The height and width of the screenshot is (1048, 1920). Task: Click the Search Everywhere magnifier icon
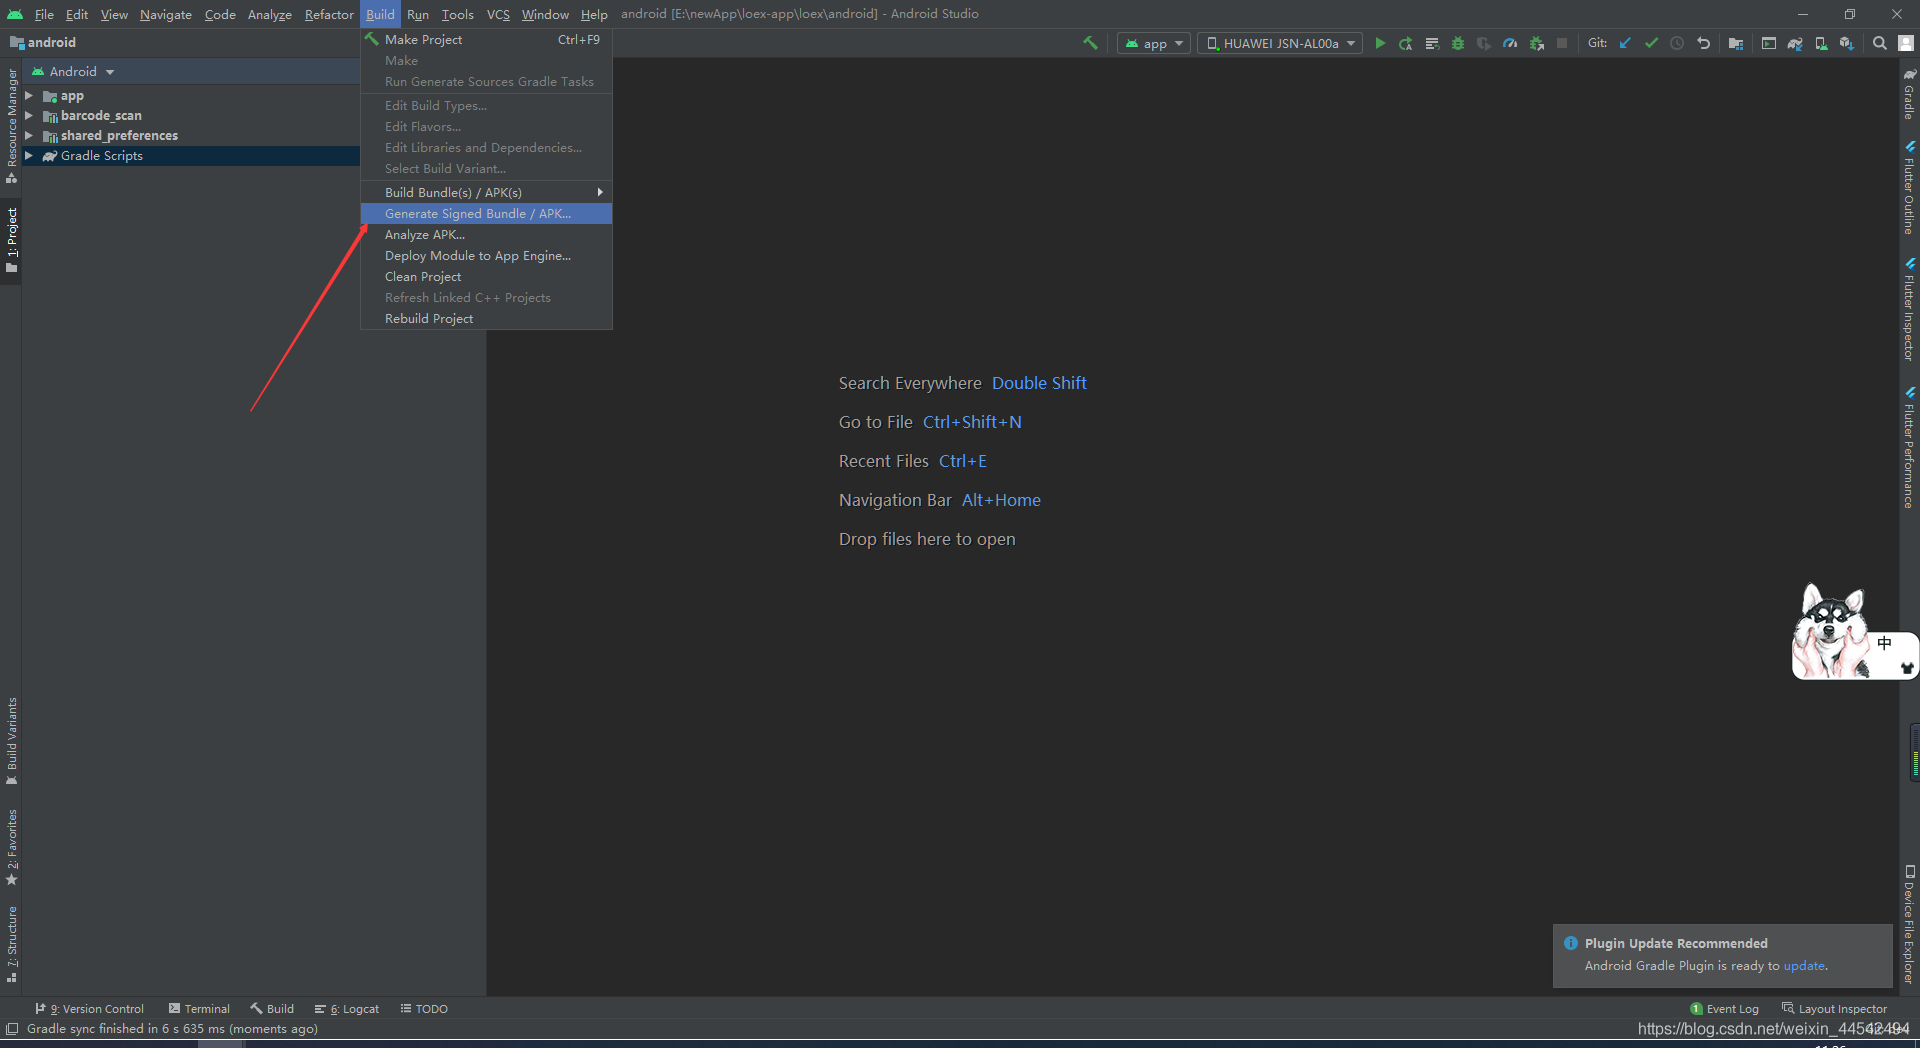tap(1880, 43)
